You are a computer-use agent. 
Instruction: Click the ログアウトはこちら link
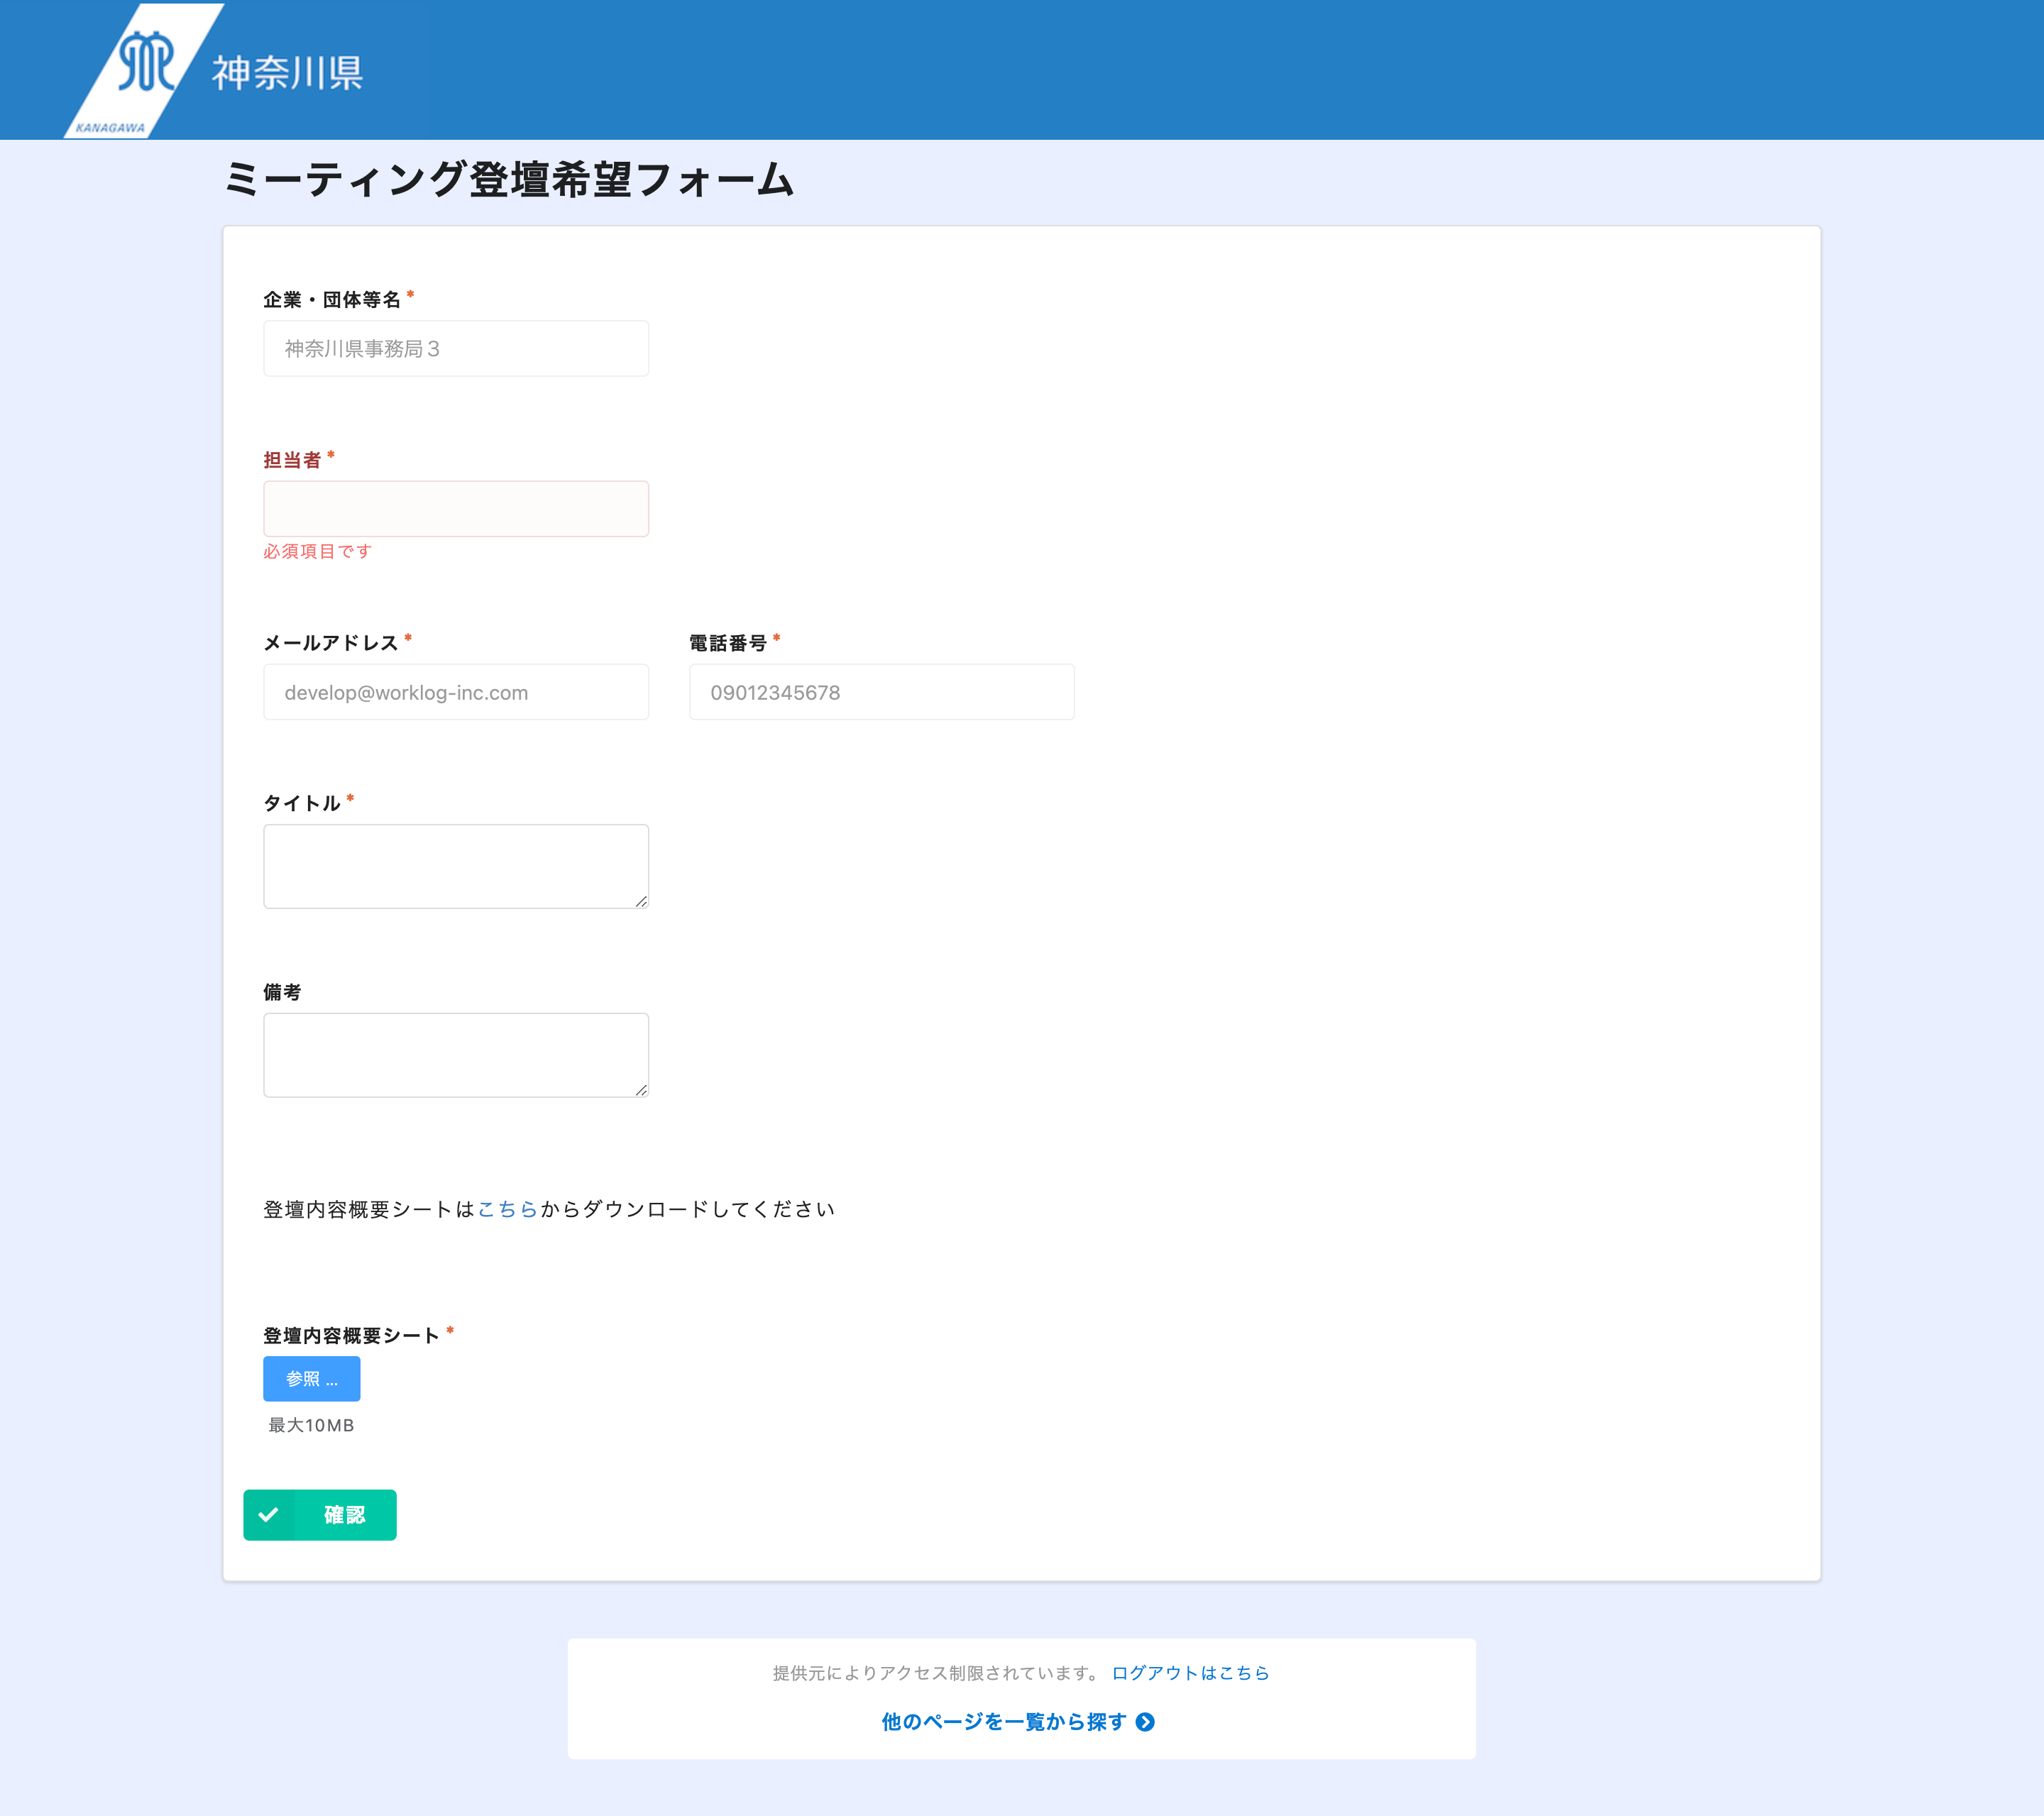coord(1190,1673)
